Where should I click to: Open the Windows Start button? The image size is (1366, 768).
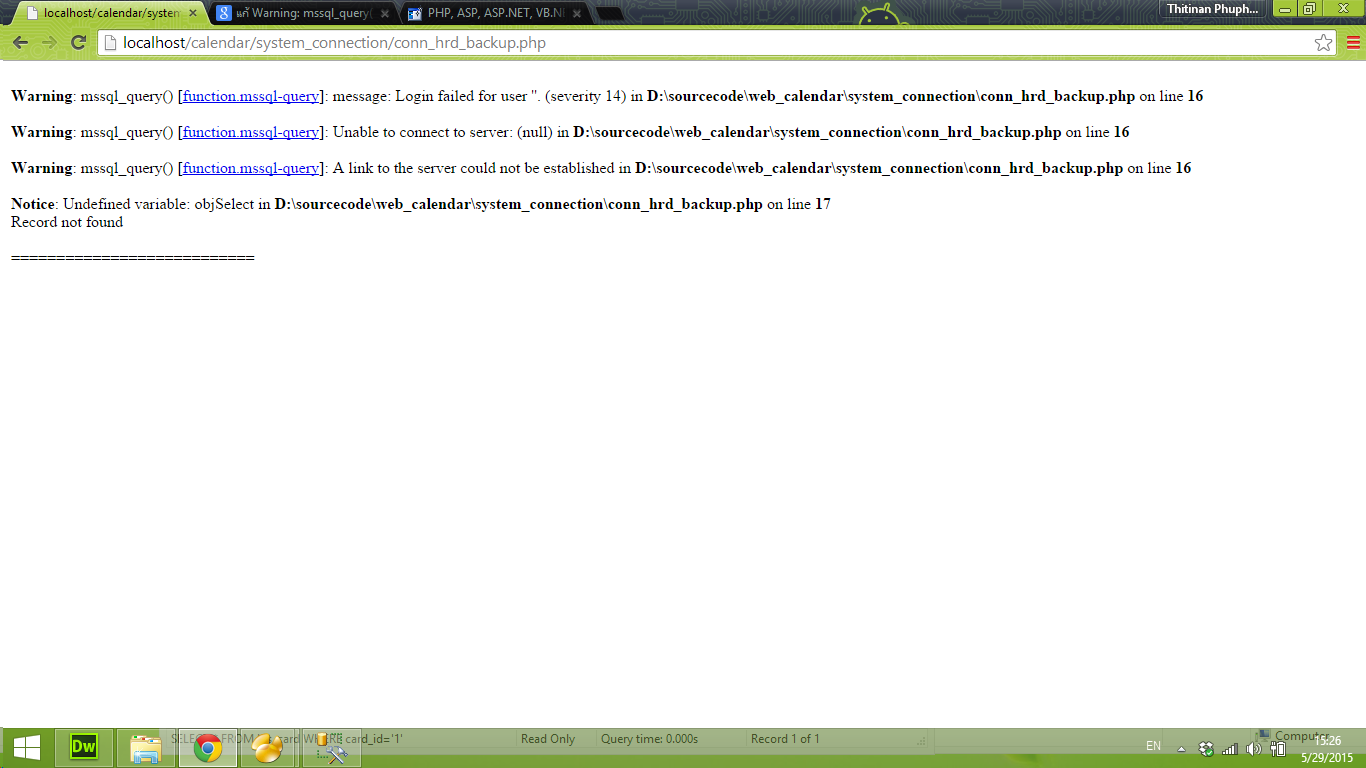27,748
